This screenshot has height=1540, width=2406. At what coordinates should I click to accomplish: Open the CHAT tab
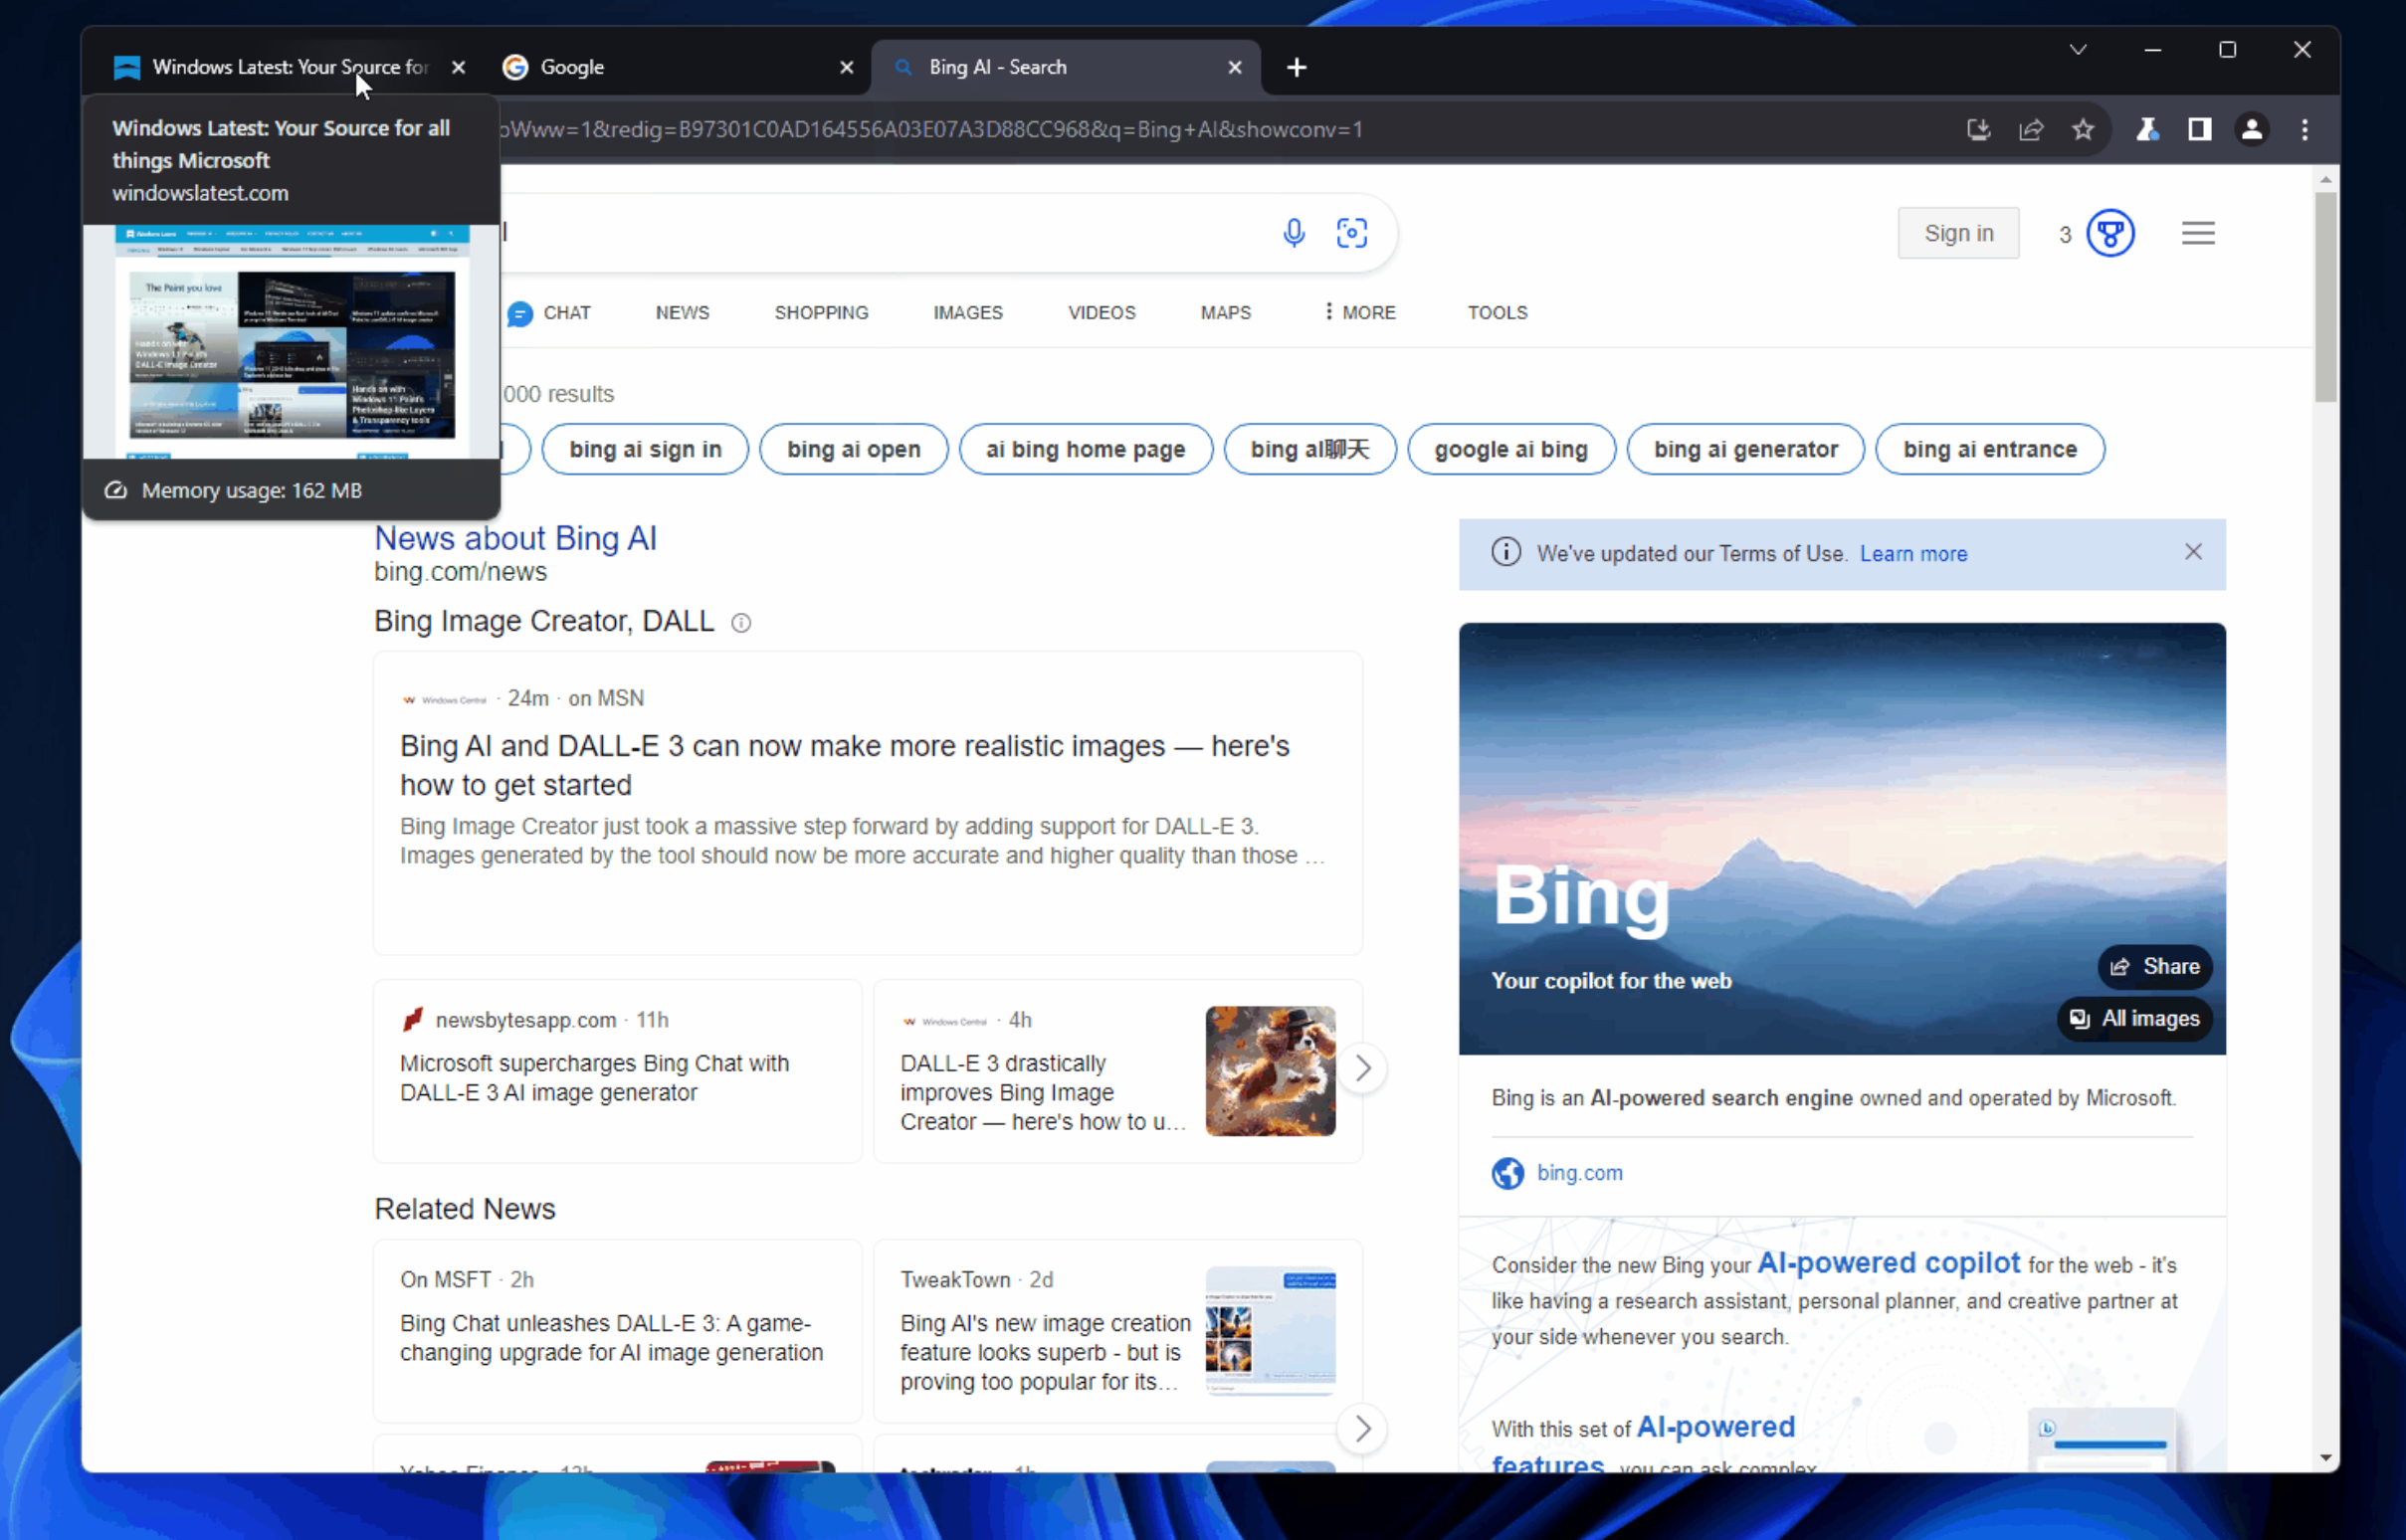[548, 313]
